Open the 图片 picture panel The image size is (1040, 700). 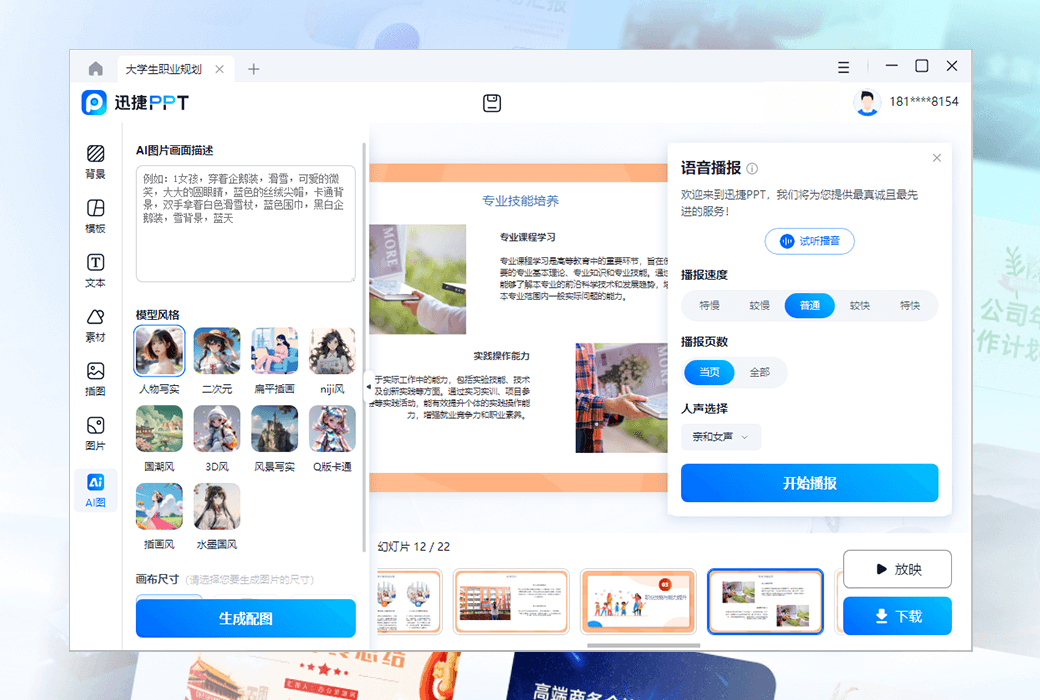[96, 433]
